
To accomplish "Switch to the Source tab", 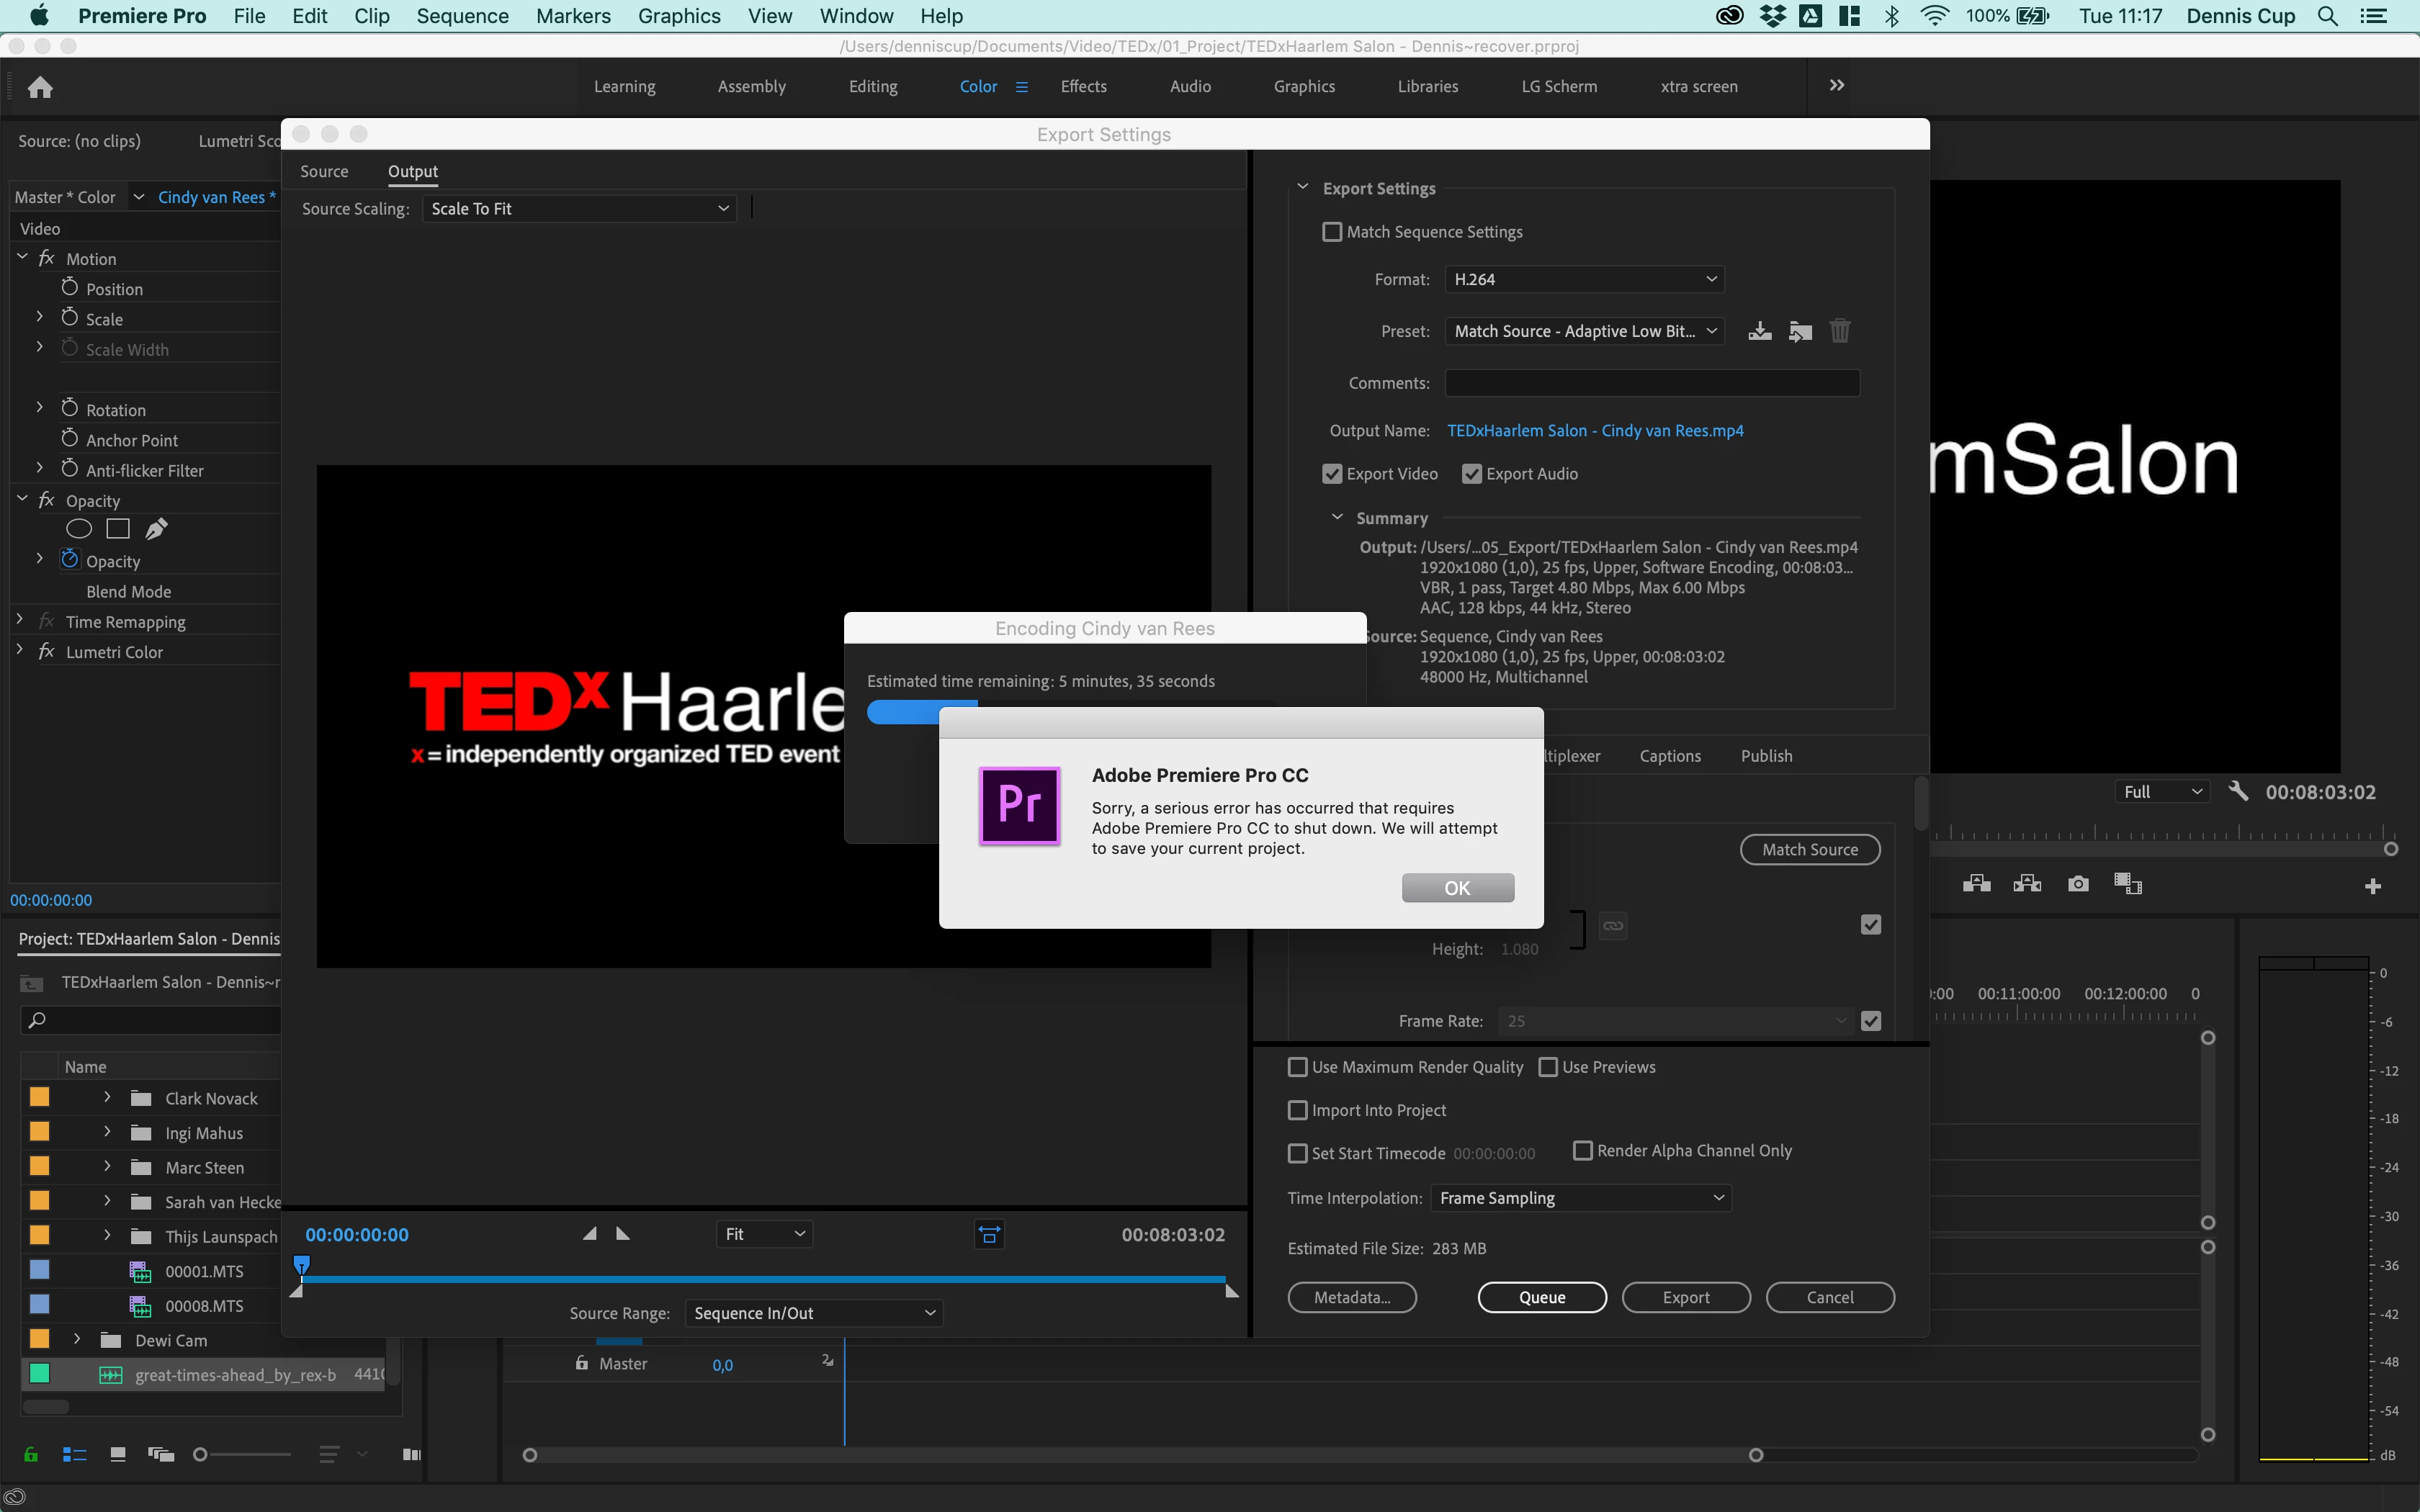I will pos(324,171).
